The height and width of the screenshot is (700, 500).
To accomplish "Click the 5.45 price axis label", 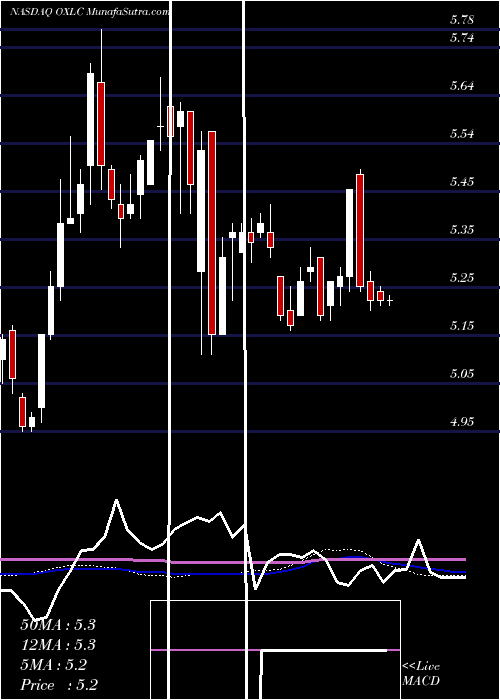I will pyautogui.click(x=462, y=181).
